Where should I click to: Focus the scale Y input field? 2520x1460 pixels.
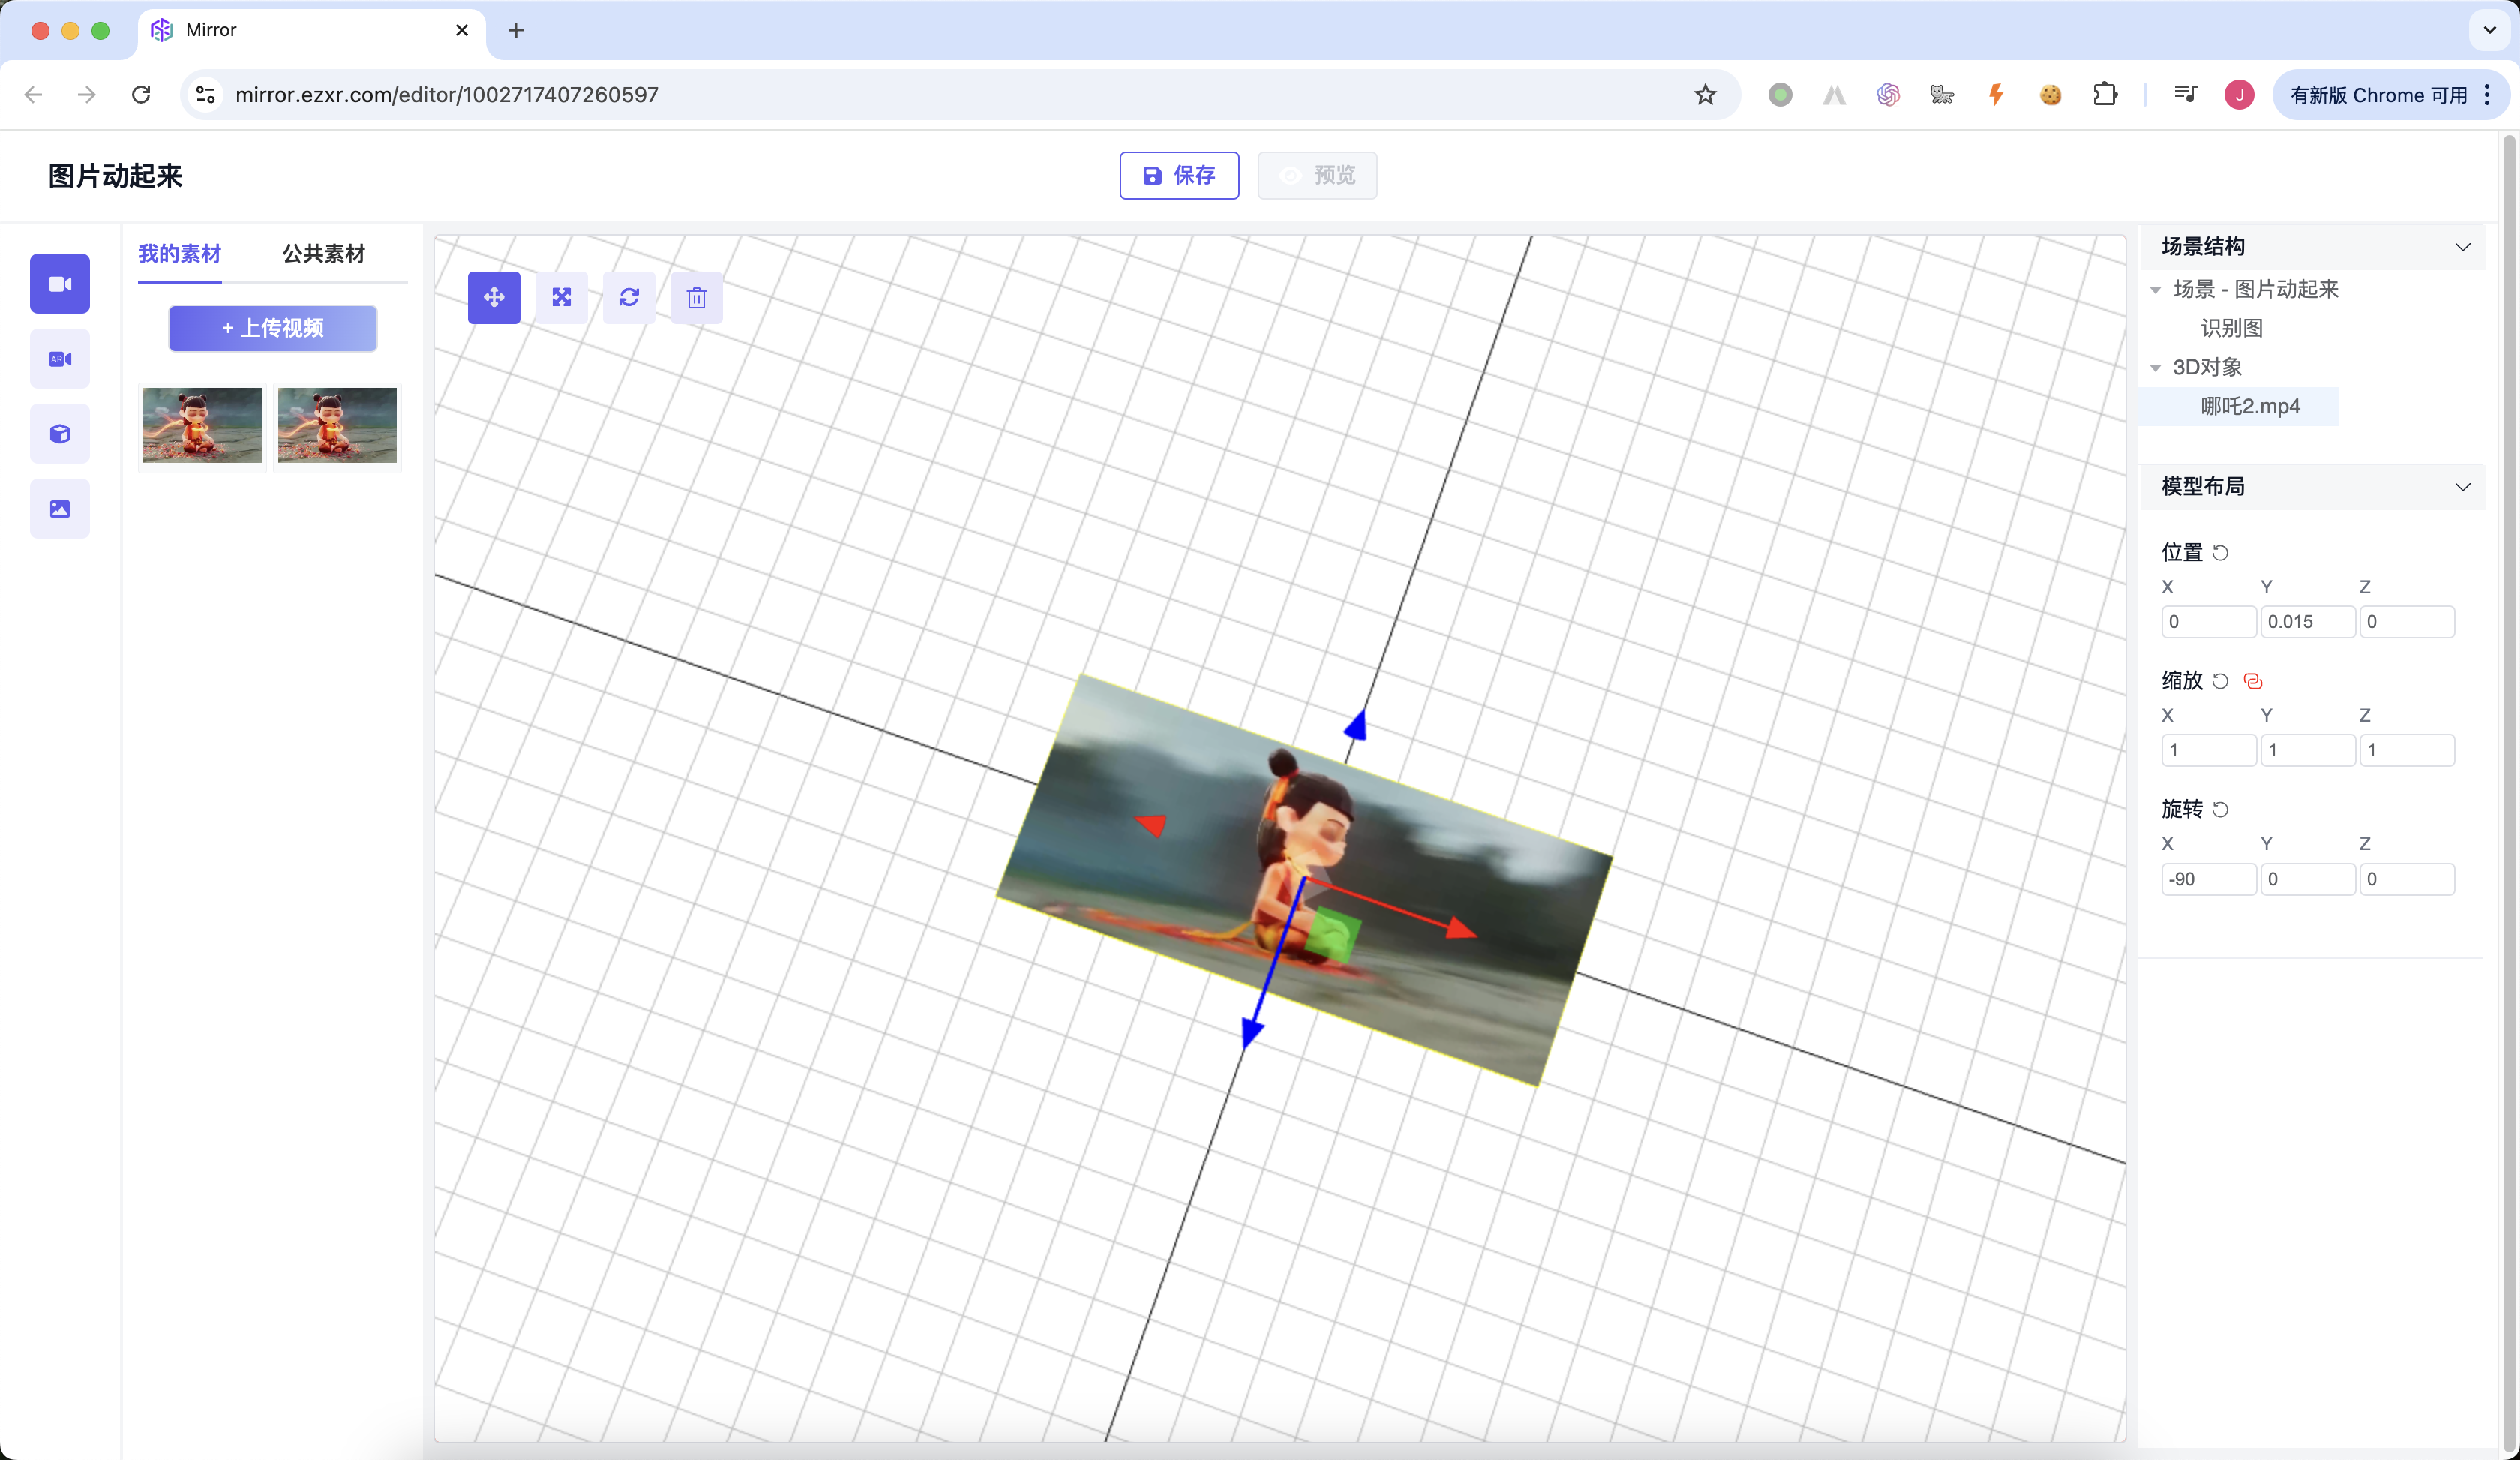point(2307,750)
